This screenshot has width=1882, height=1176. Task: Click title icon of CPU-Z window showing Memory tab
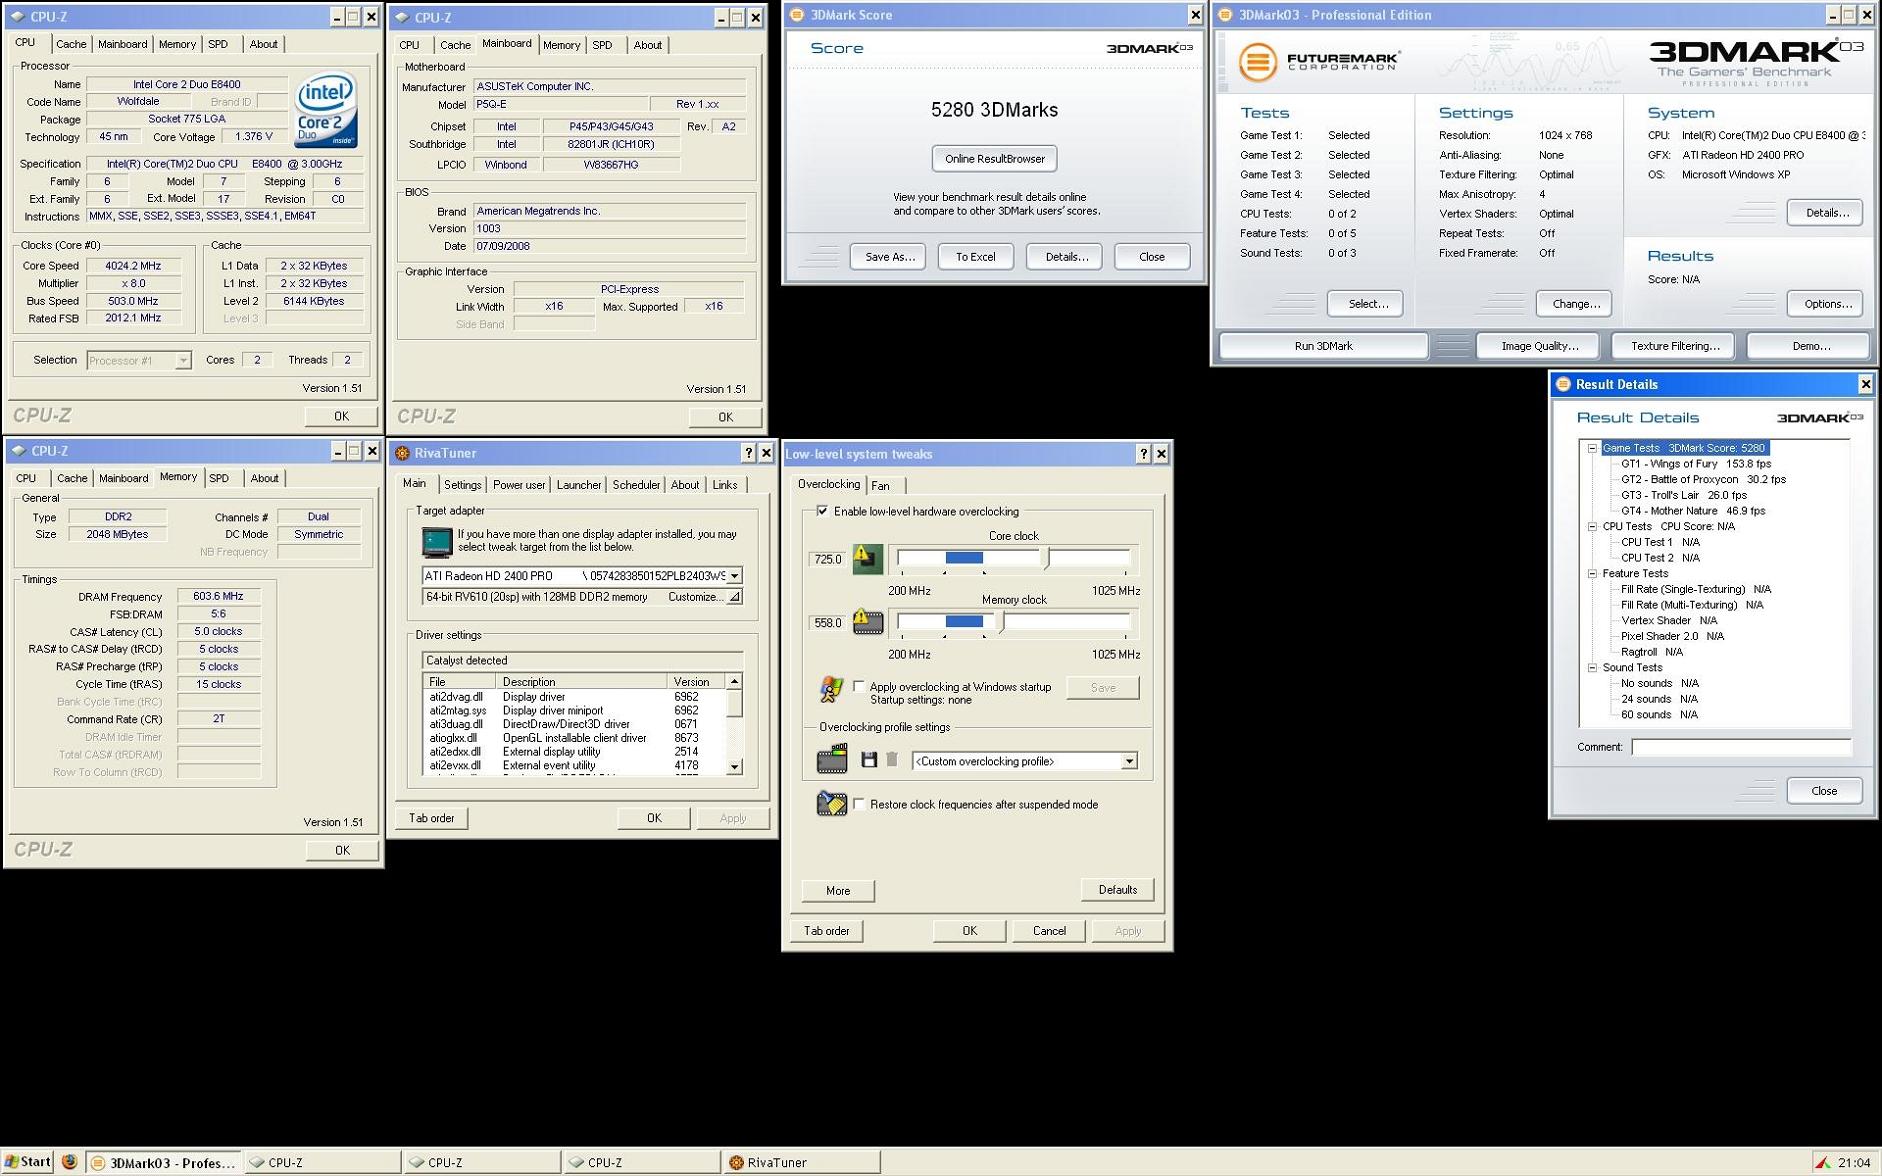tap(17, 451)
